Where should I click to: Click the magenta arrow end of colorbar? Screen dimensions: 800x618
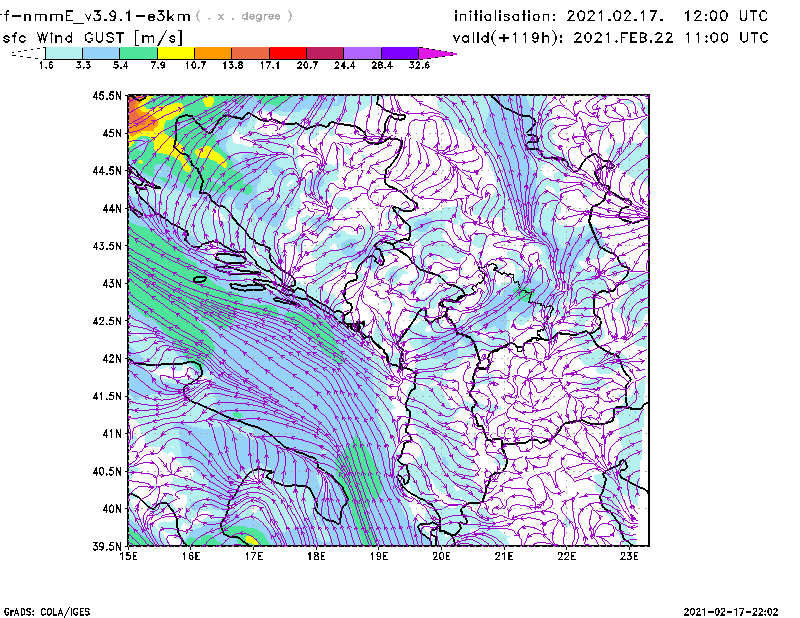tap(437, 53)
